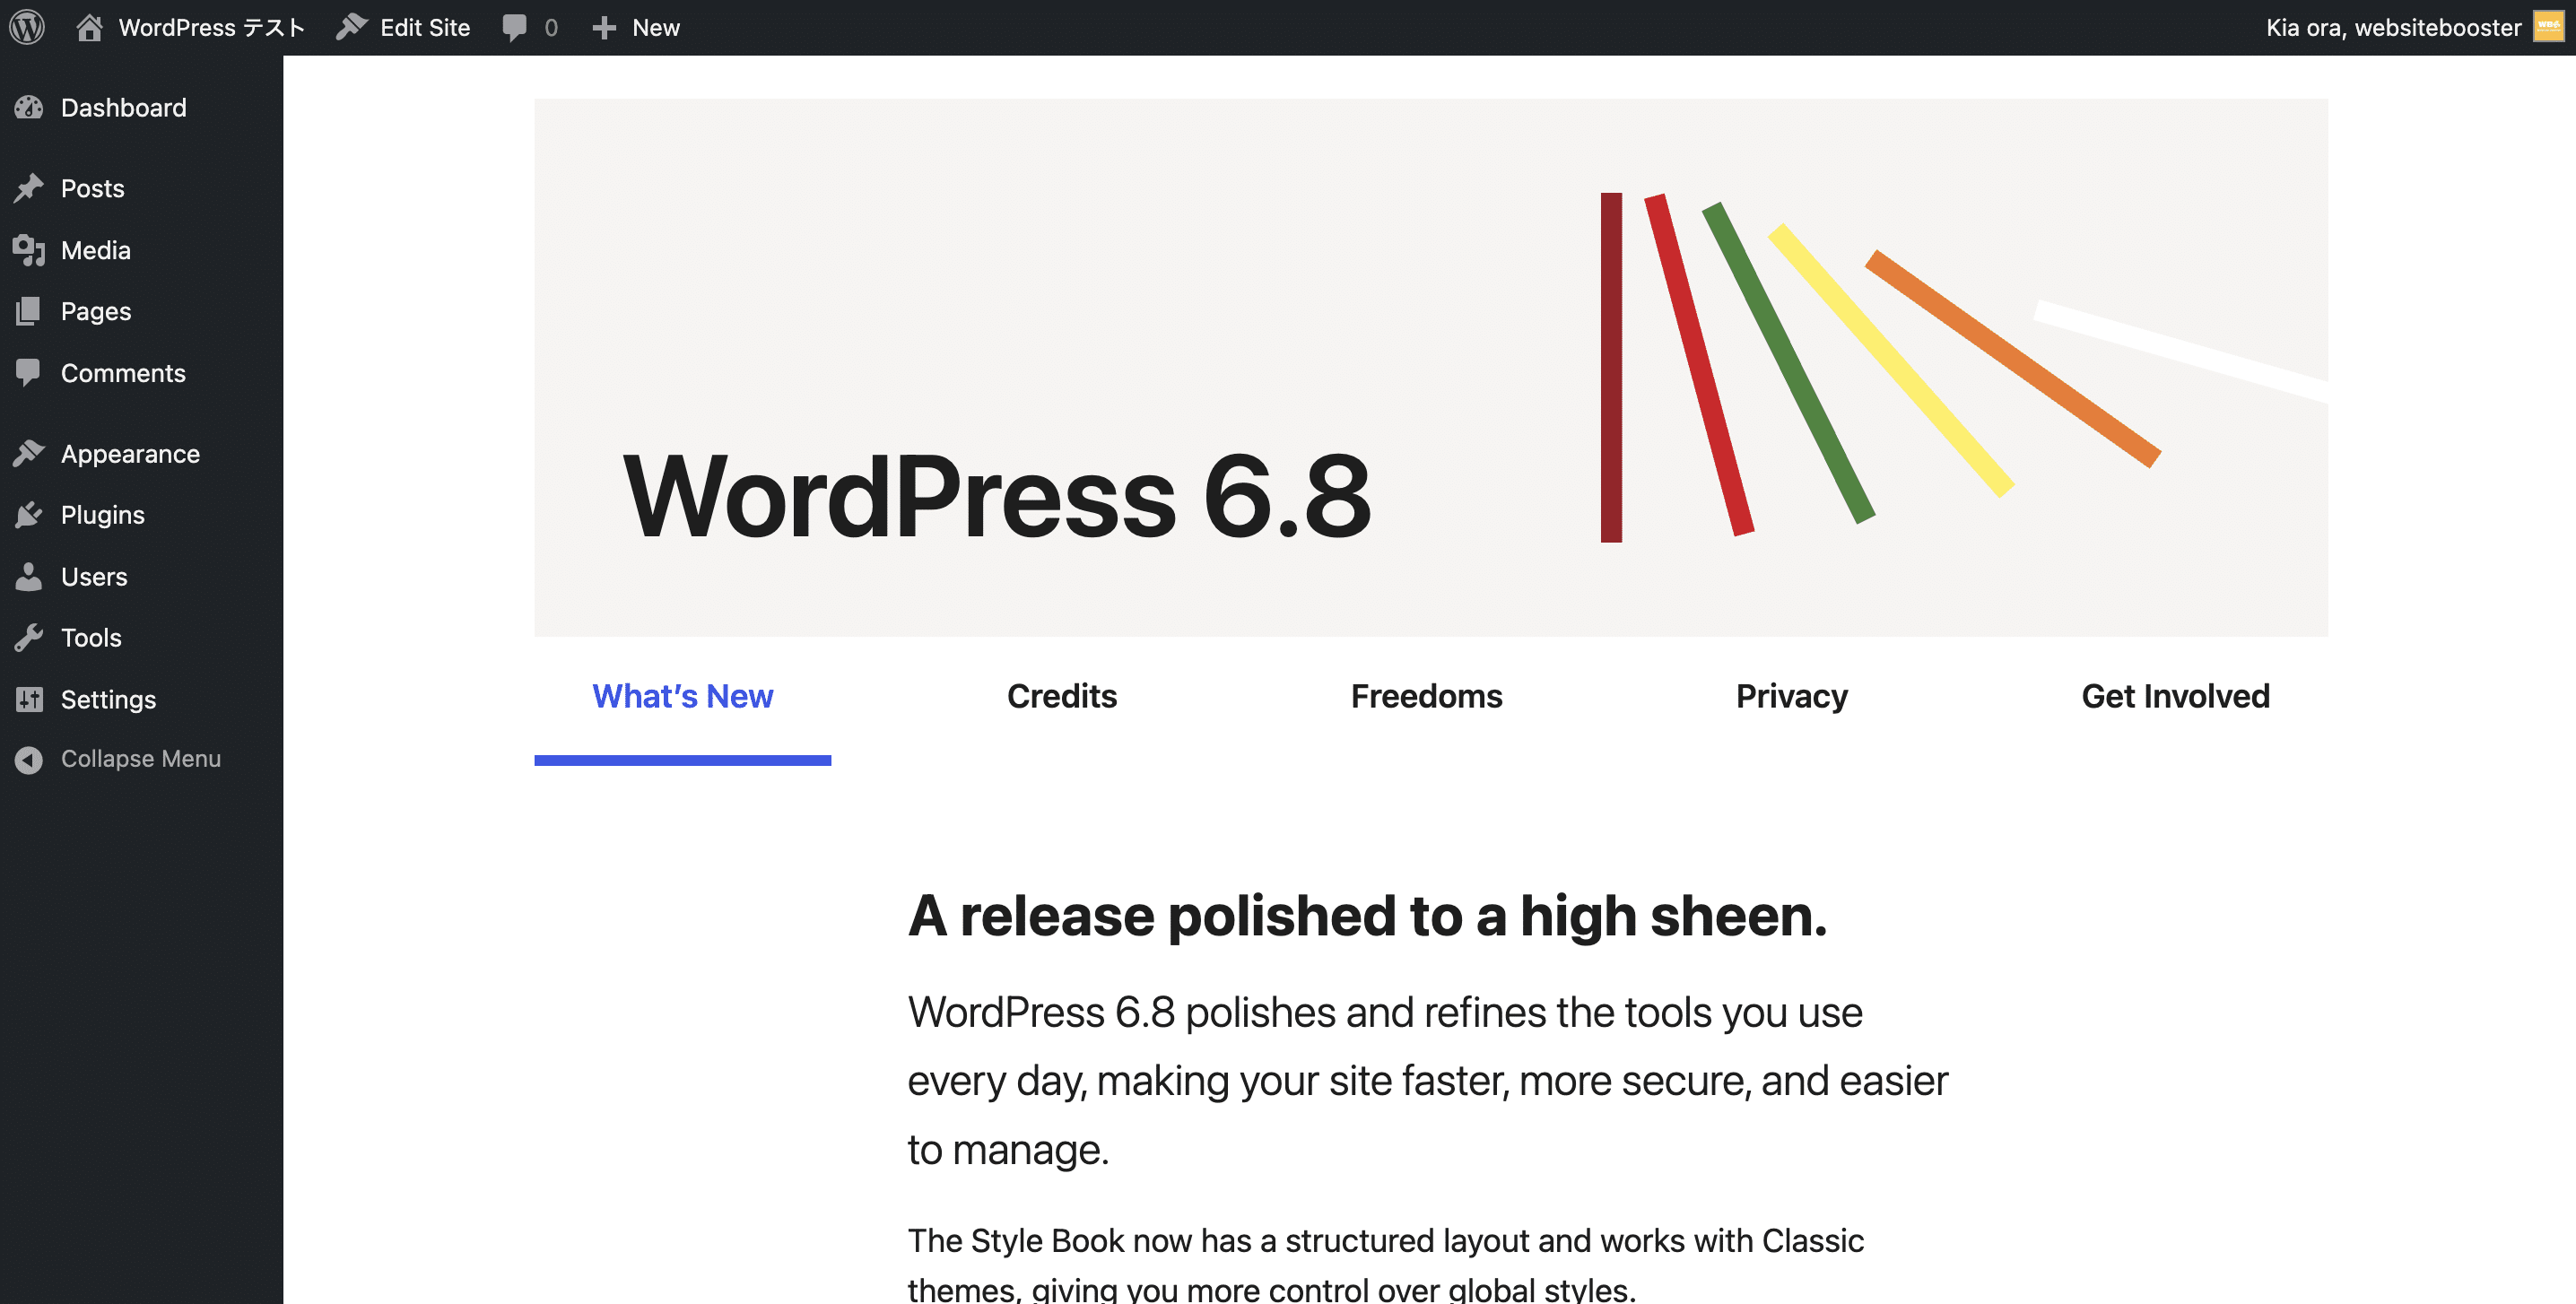Open Comments via the speech bubble icon
Screen dimensions: 2576x1304
point(29,372)
